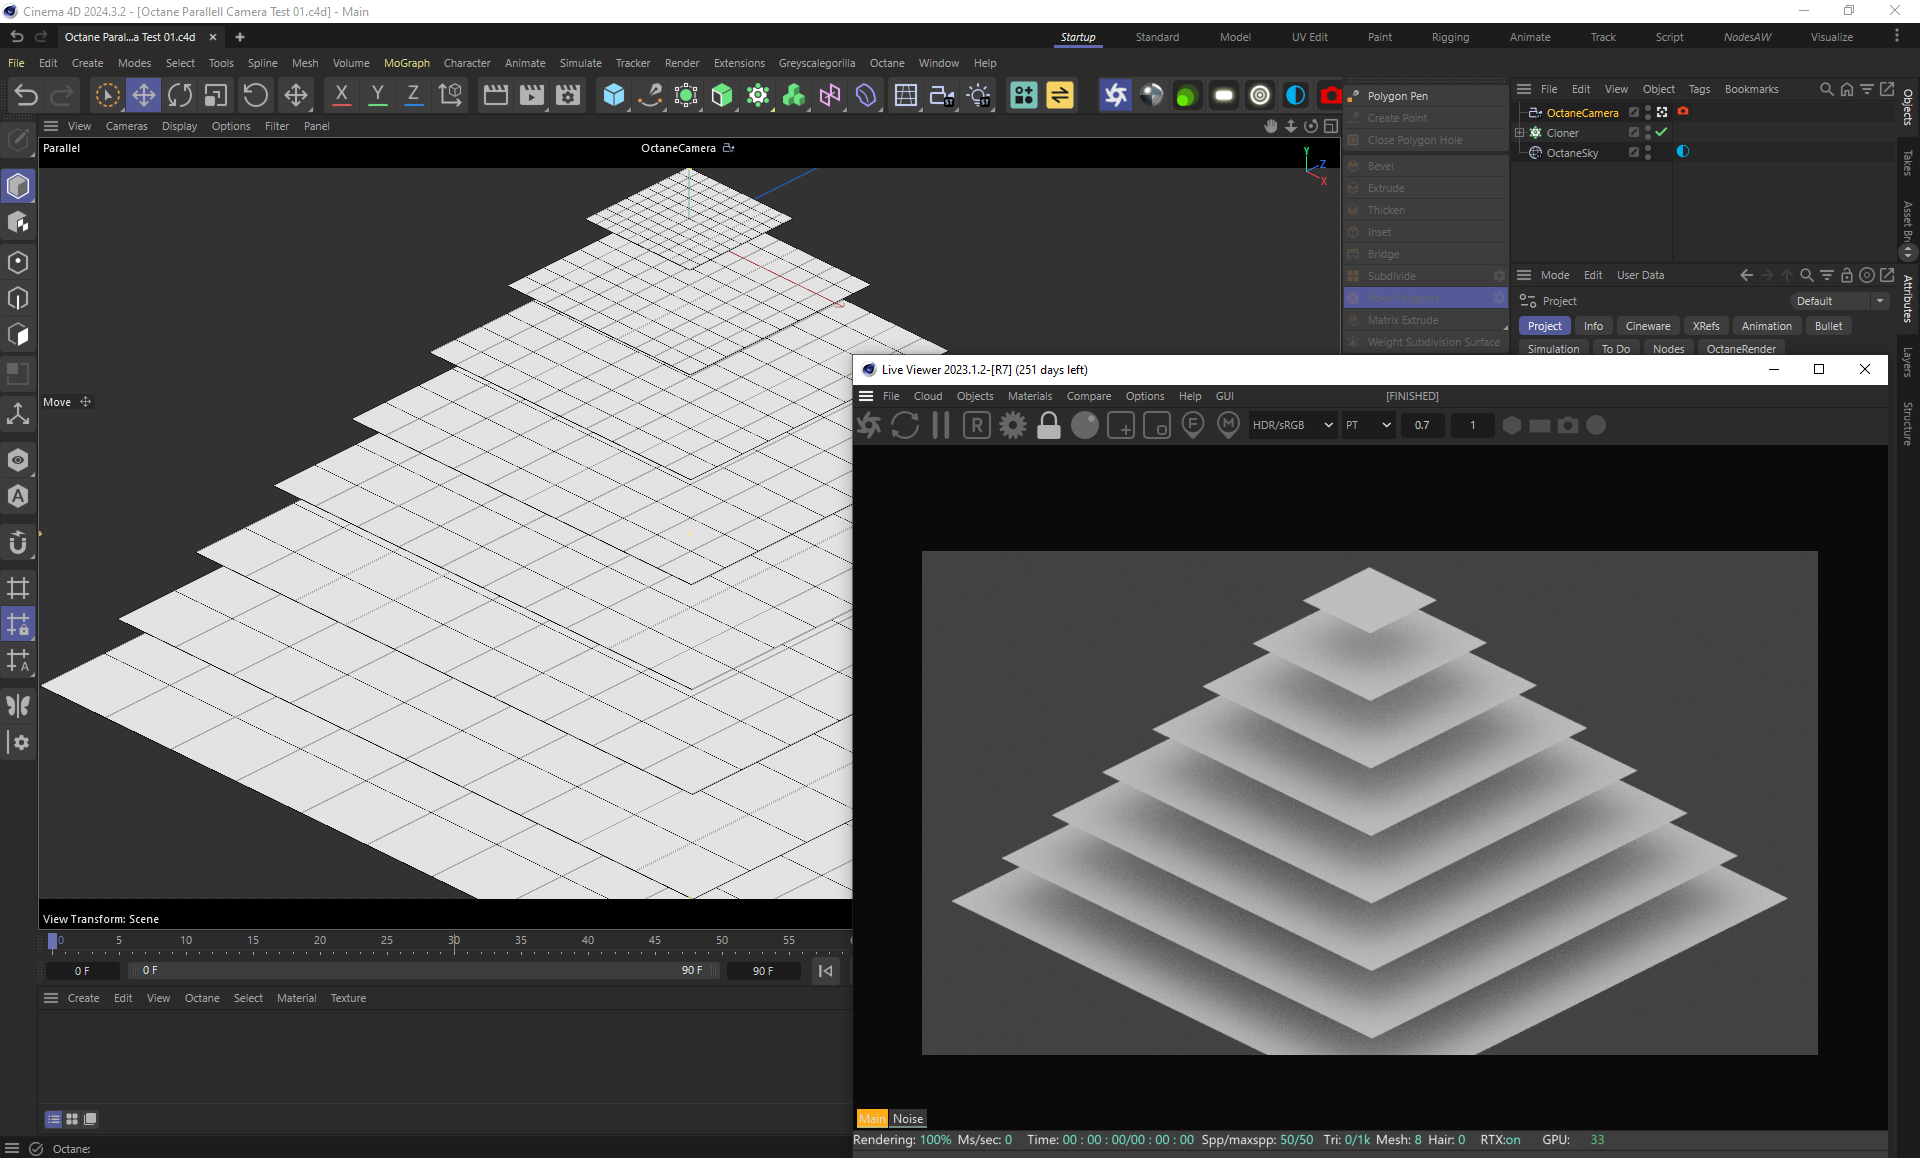
Task: Select the Scale tool
Action: (216, 95)
